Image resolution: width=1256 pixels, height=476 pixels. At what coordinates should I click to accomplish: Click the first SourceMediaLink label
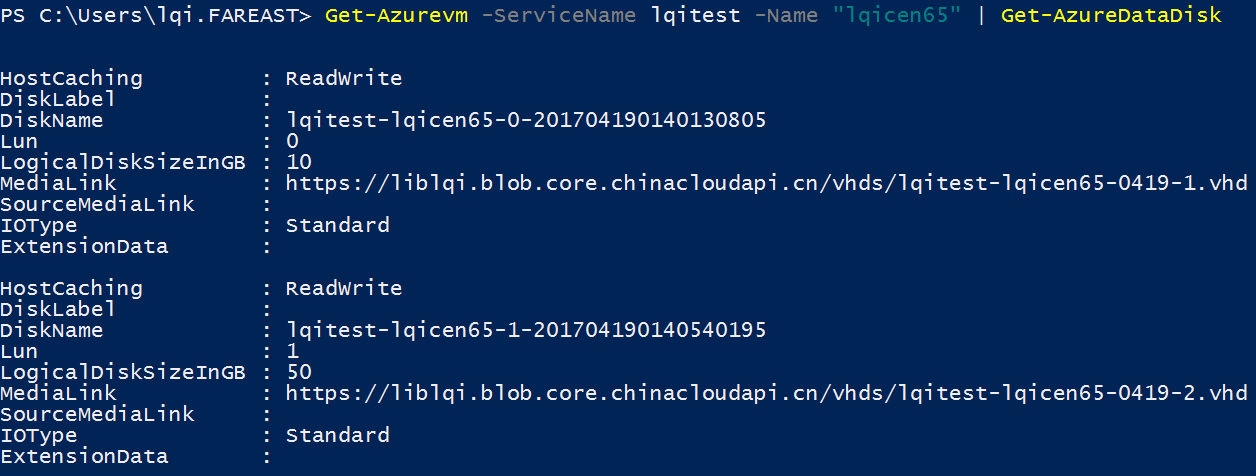pos(97,204)
